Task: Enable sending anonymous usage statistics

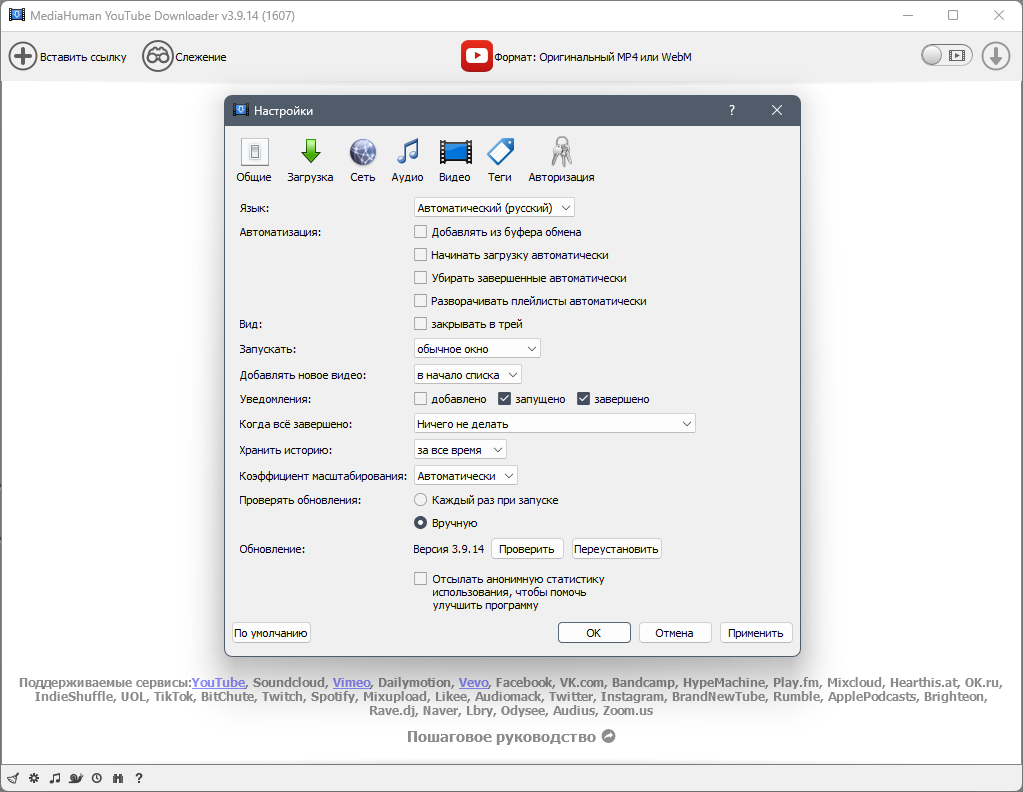Action: (421, 579)
